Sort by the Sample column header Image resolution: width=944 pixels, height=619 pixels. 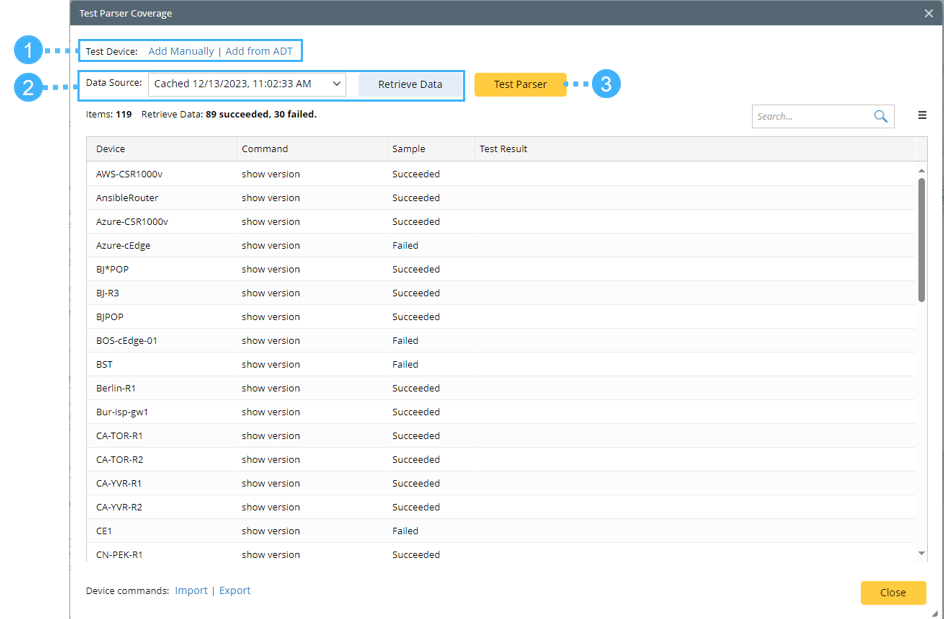click(x=408, y=149)
